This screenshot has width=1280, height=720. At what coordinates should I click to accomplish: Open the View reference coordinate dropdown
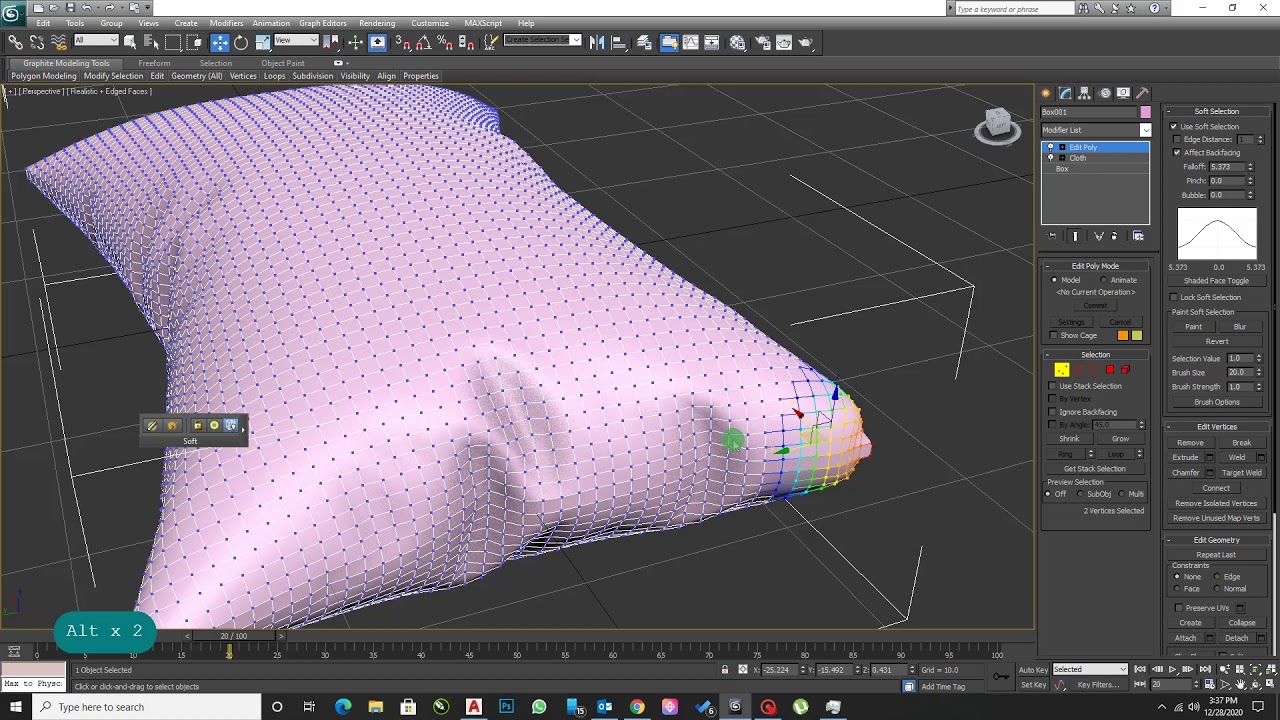[296, 40]
